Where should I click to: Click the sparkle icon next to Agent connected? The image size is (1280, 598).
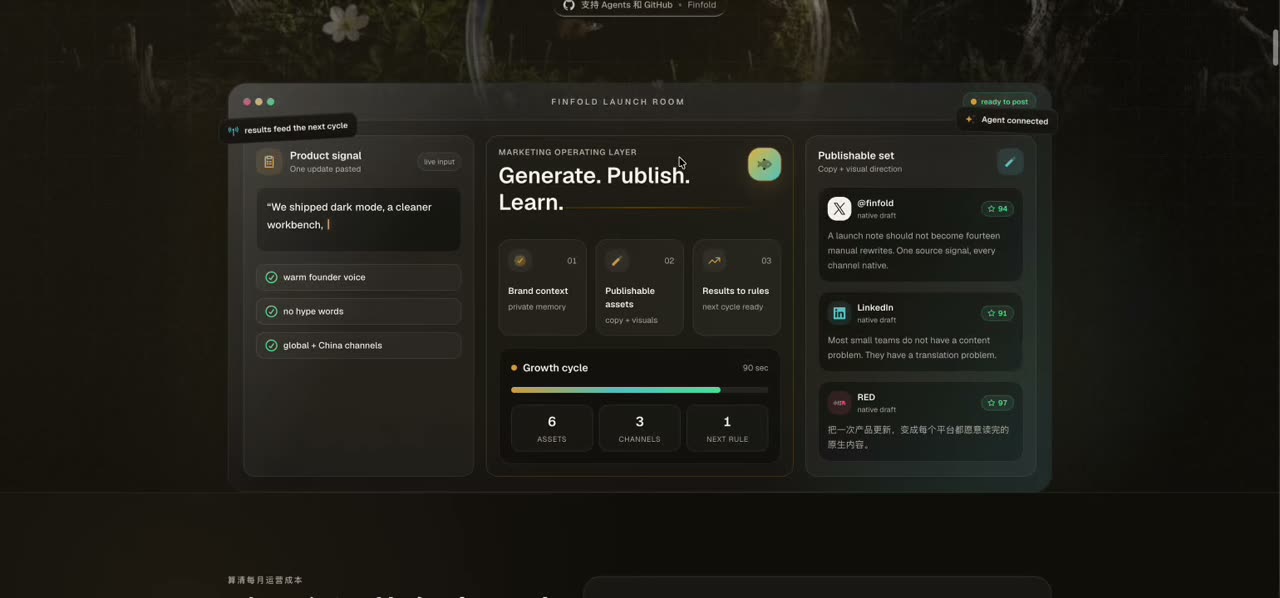969,119
